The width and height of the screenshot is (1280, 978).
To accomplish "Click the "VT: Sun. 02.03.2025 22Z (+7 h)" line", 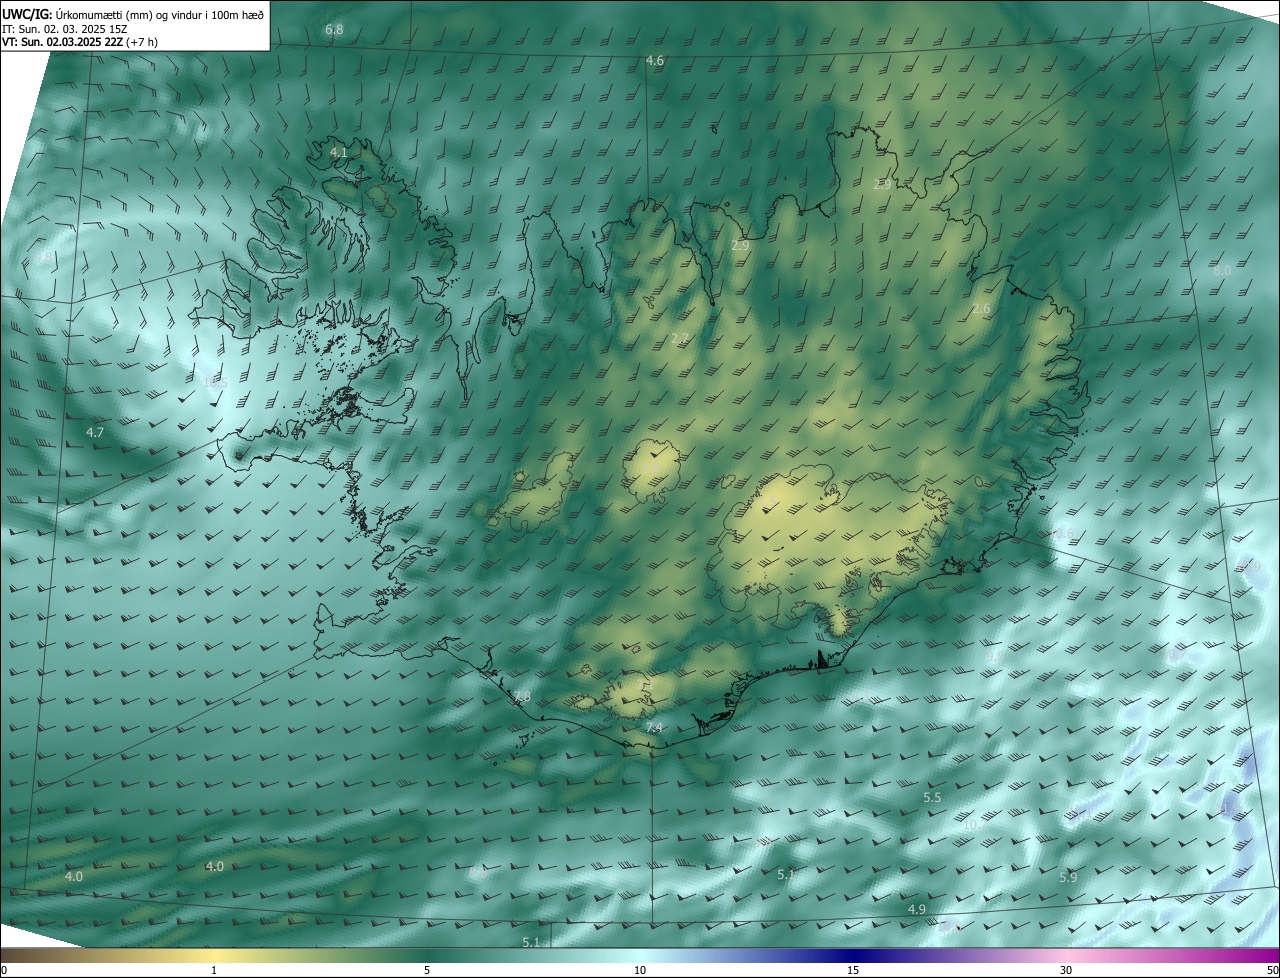I will (79, 42).
